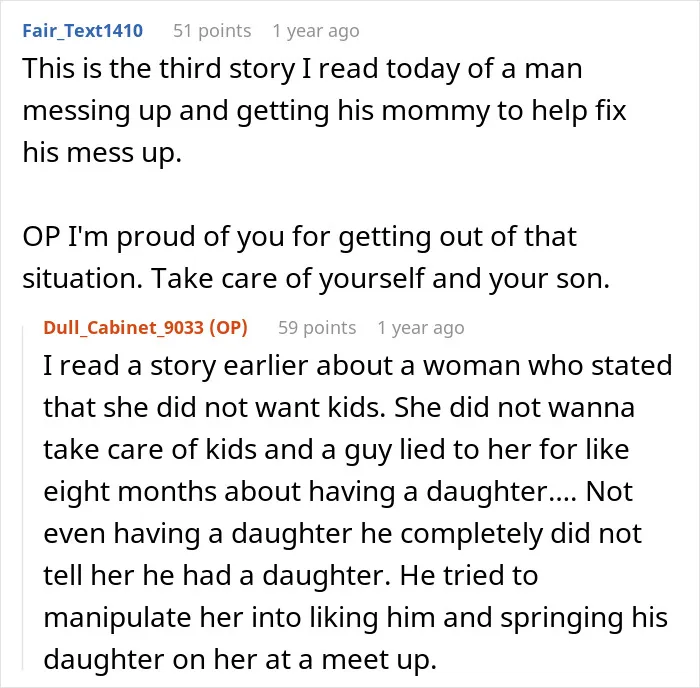Image resolution: width=700 pixels, height=688 pixels.
Task: Click the phrase 'Take care of yourself'
Action: coord(288,279)
